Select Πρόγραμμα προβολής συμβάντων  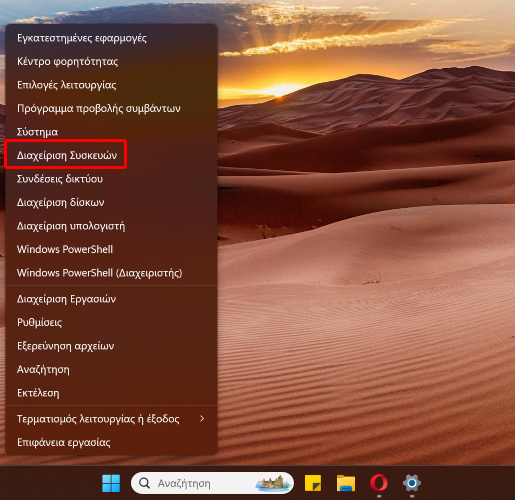(x=99, y=108)
